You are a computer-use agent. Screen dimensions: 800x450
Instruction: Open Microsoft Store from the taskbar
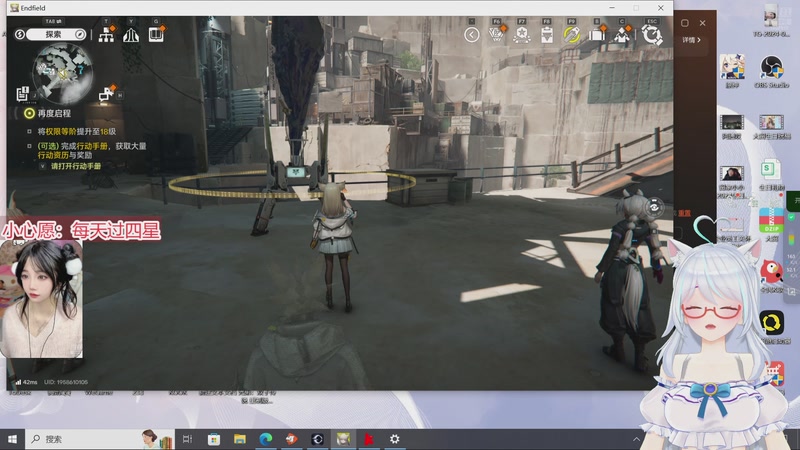tap(214, 439)
